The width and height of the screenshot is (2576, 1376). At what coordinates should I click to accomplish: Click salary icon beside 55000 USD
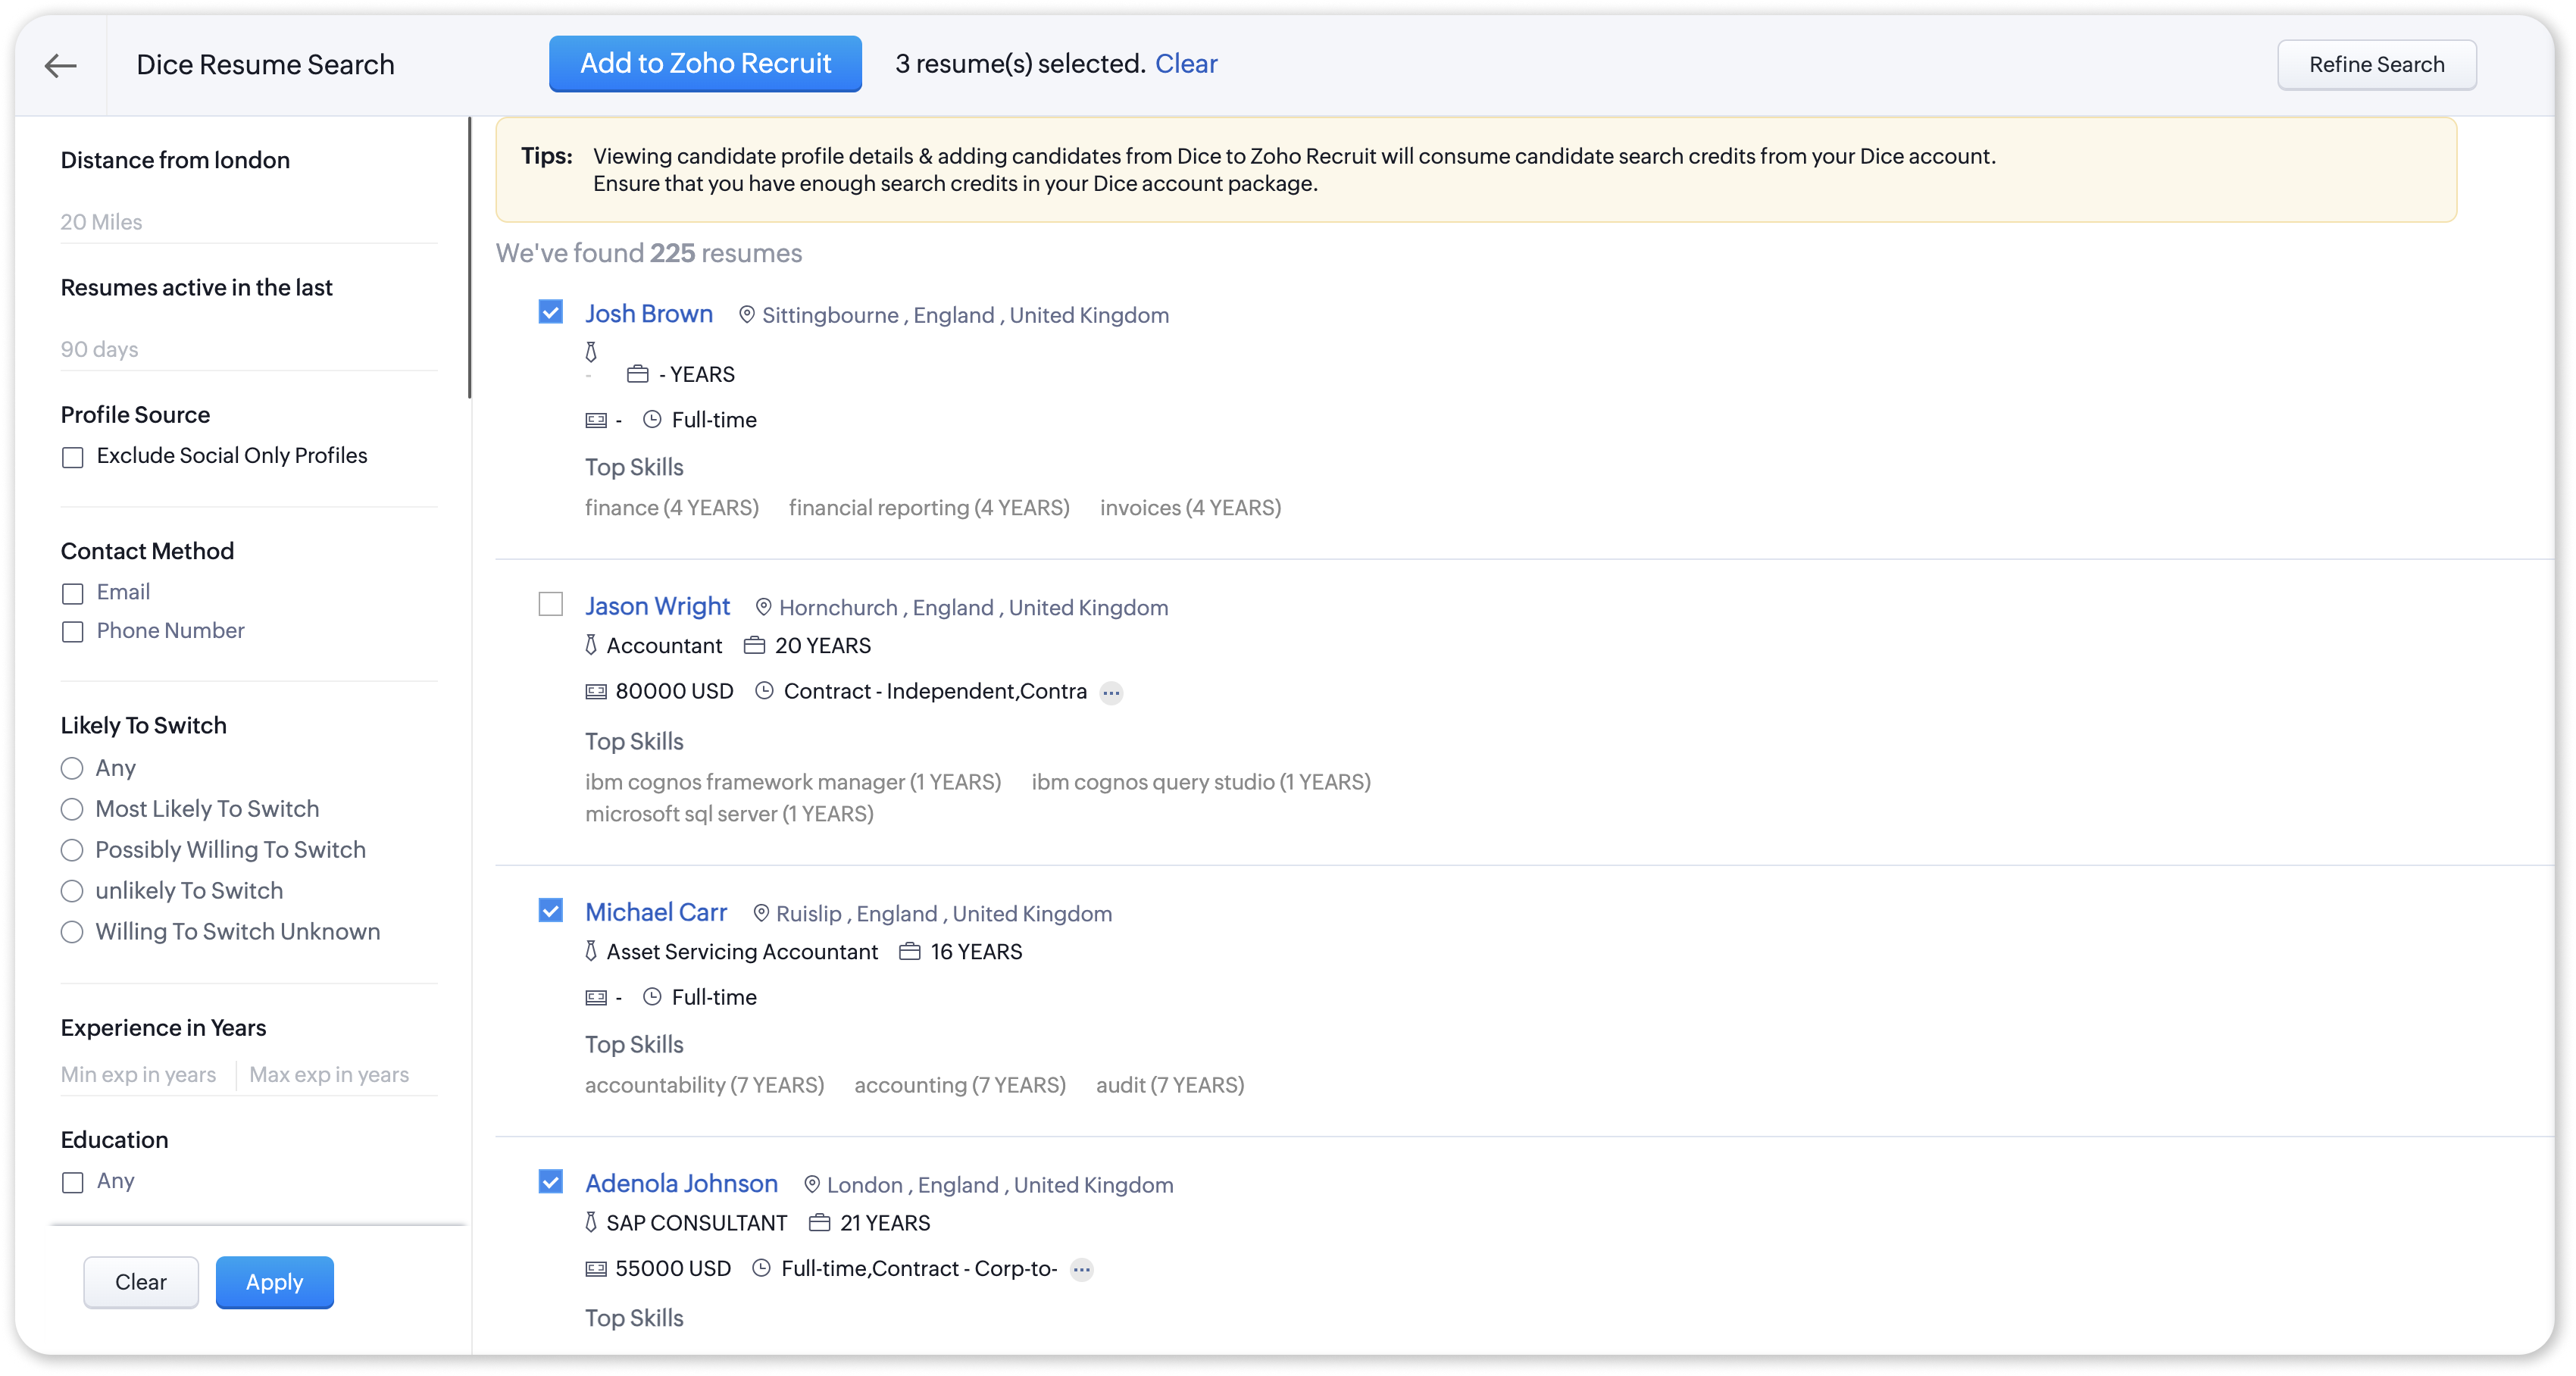pyautogui.click(x=596, y=1268)
